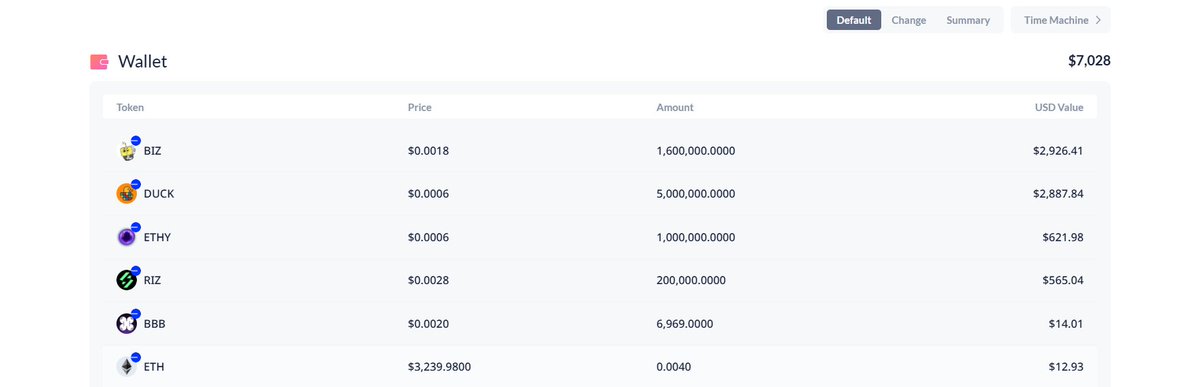This screenshot has height=387, width=1200.
Task: Click the BBB token icon
Action: (x=126, y=324)
